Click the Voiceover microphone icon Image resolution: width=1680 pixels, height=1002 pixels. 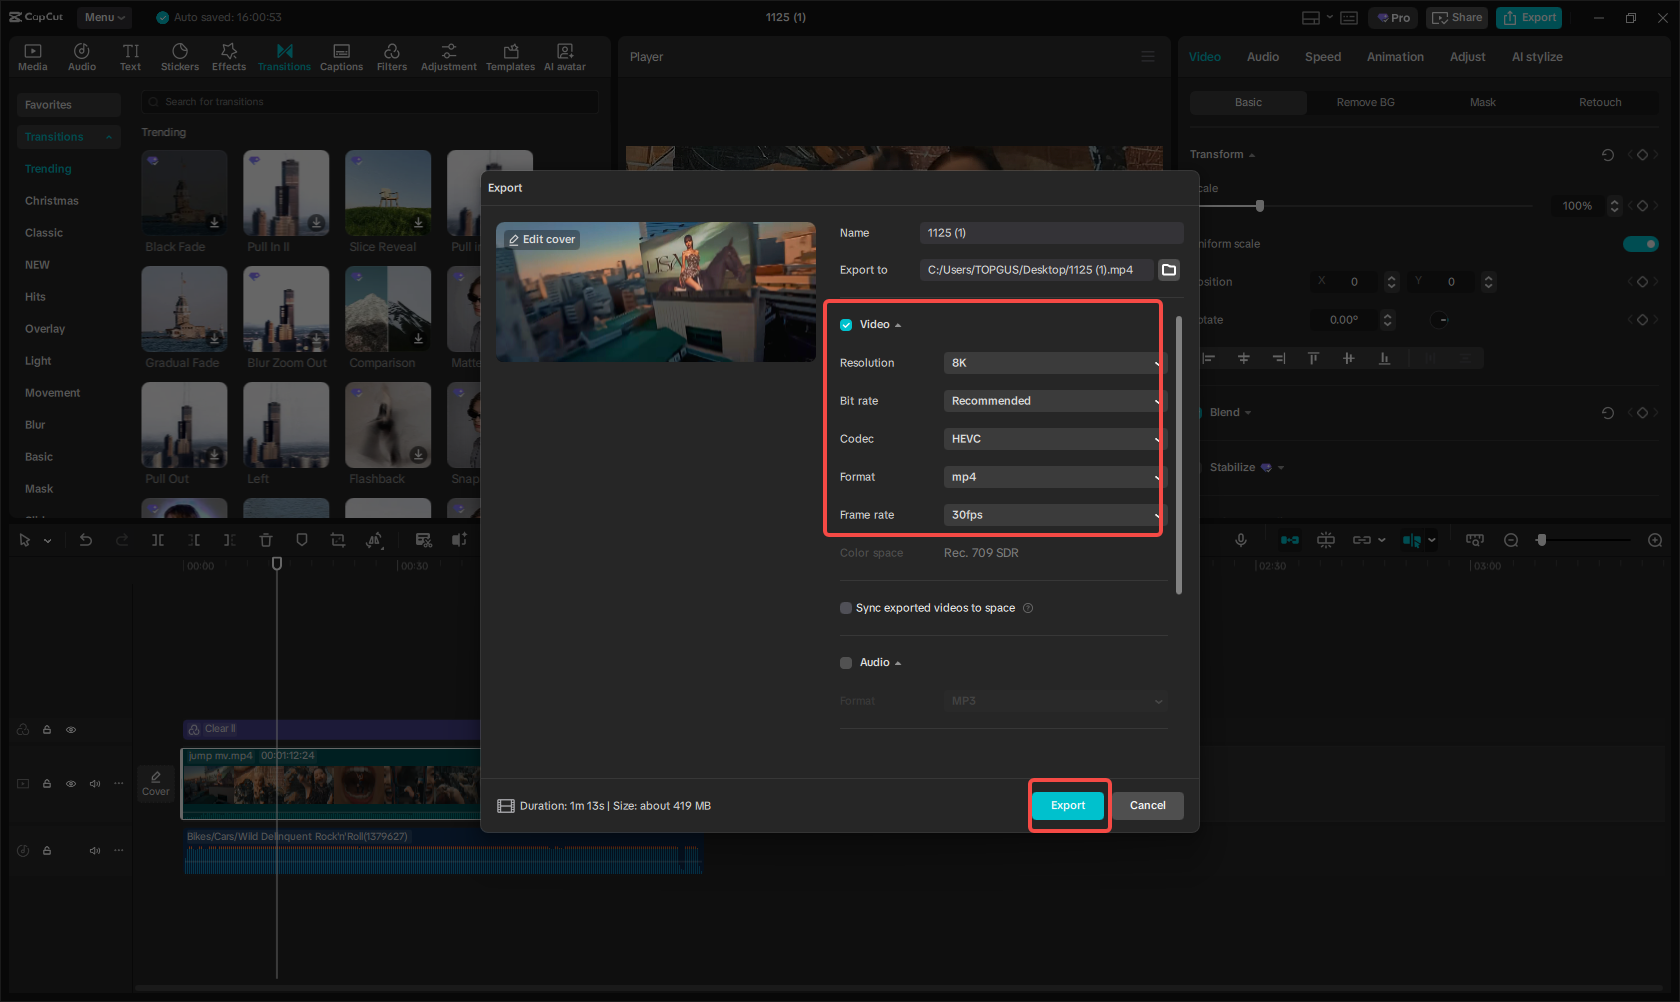click(1240, 540)
